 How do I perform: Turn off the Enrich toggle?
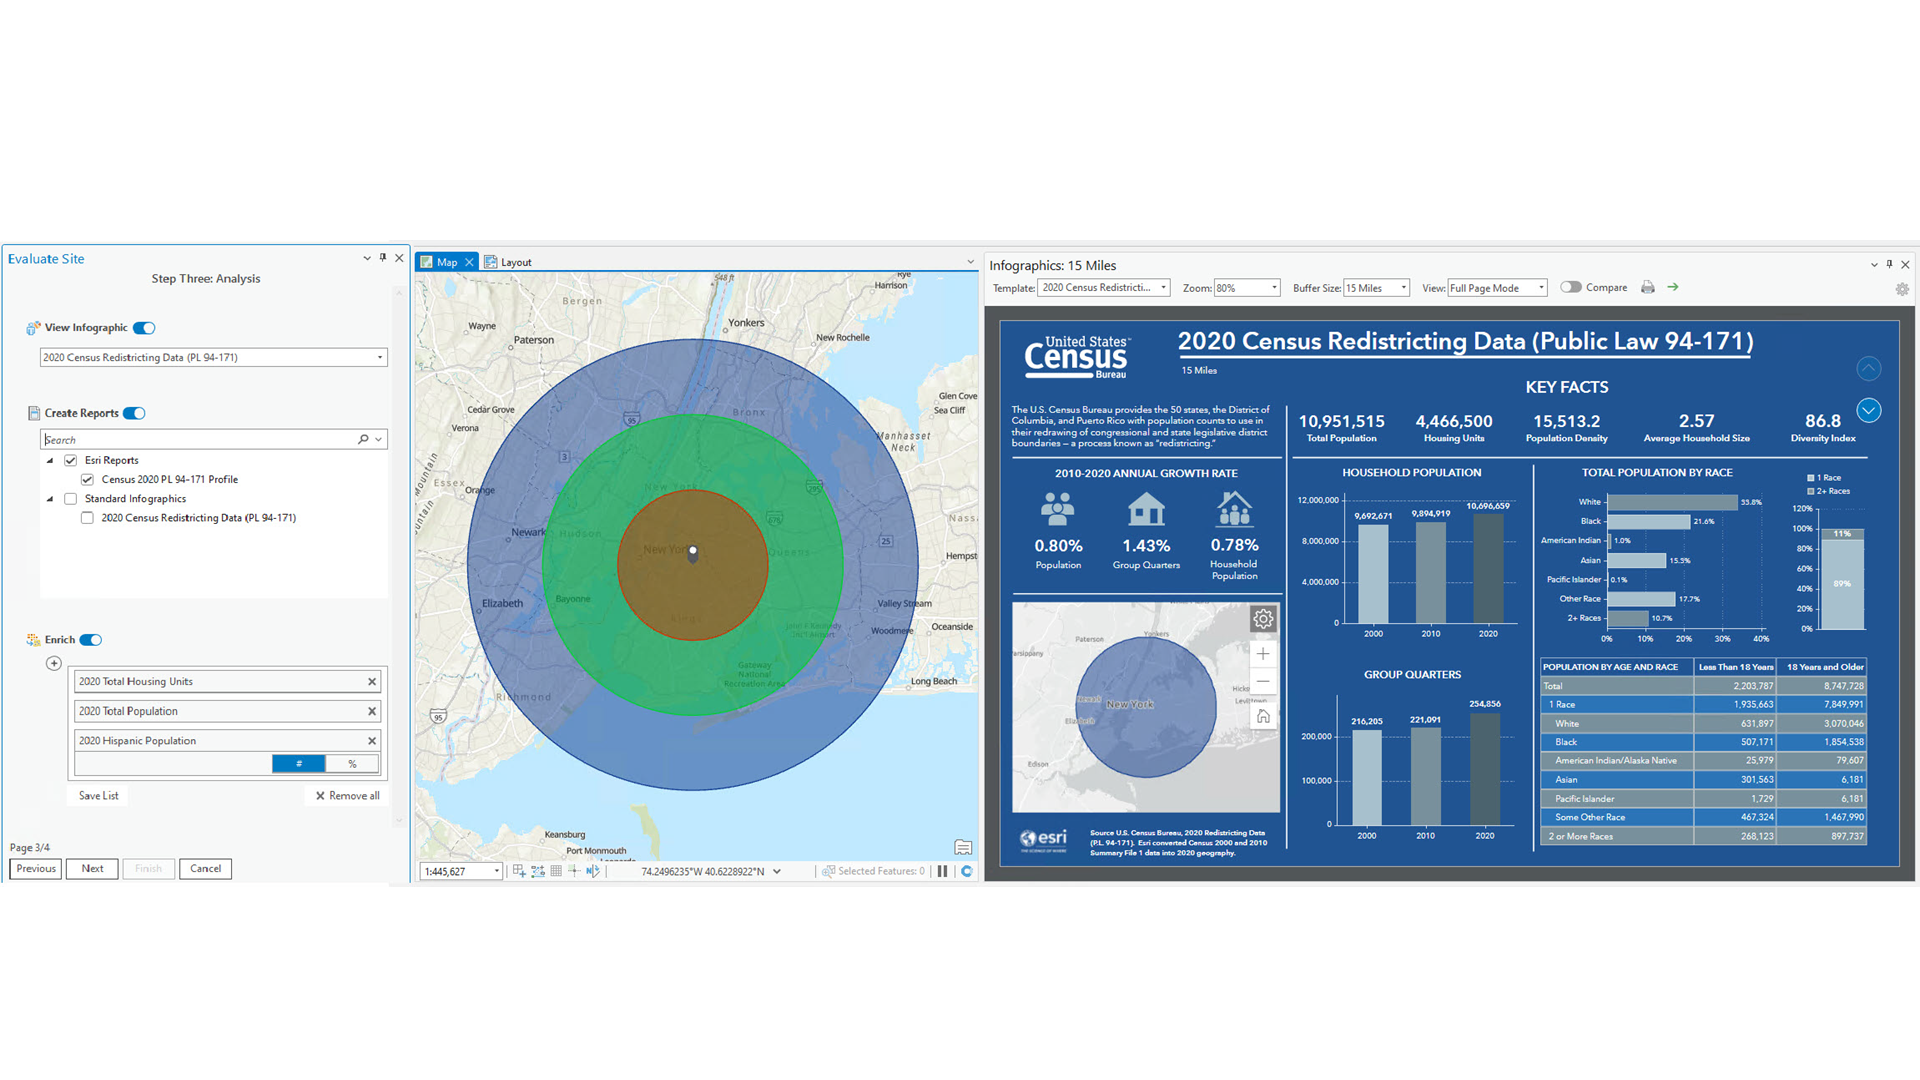coord(91,640)
